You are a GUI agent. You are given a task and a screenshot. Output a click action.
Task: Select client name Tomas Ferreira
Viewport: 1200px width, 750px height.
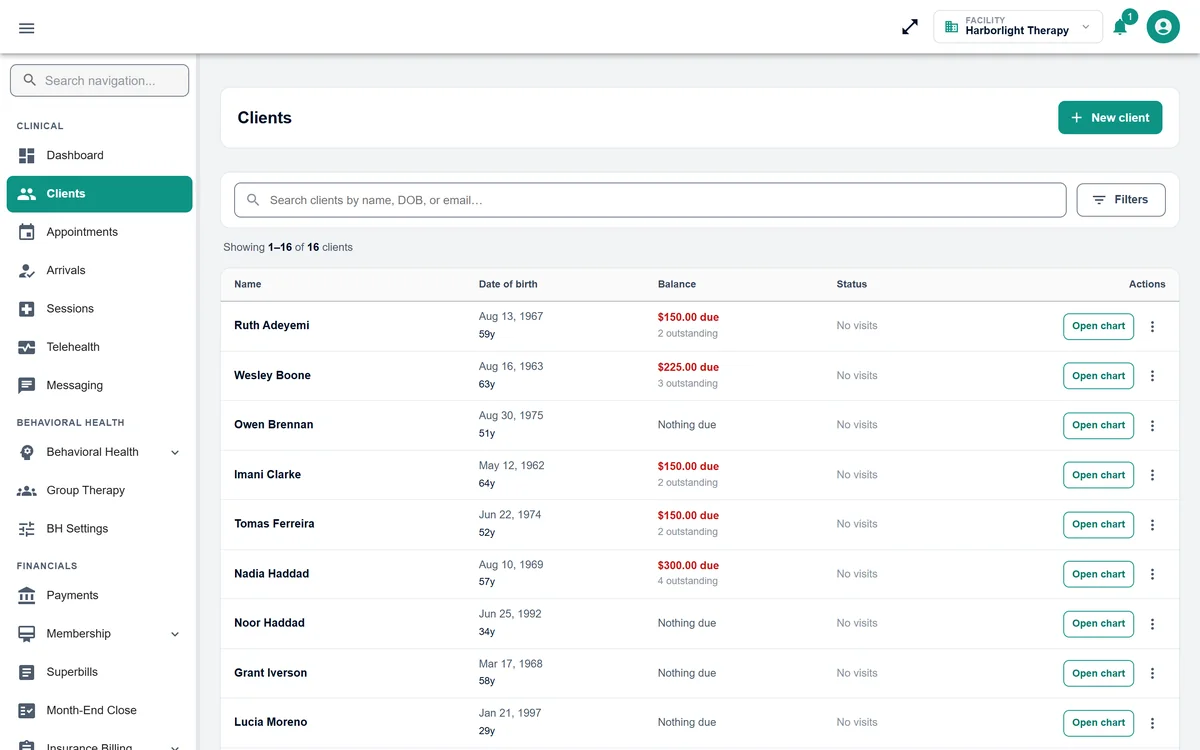(274, 524)
